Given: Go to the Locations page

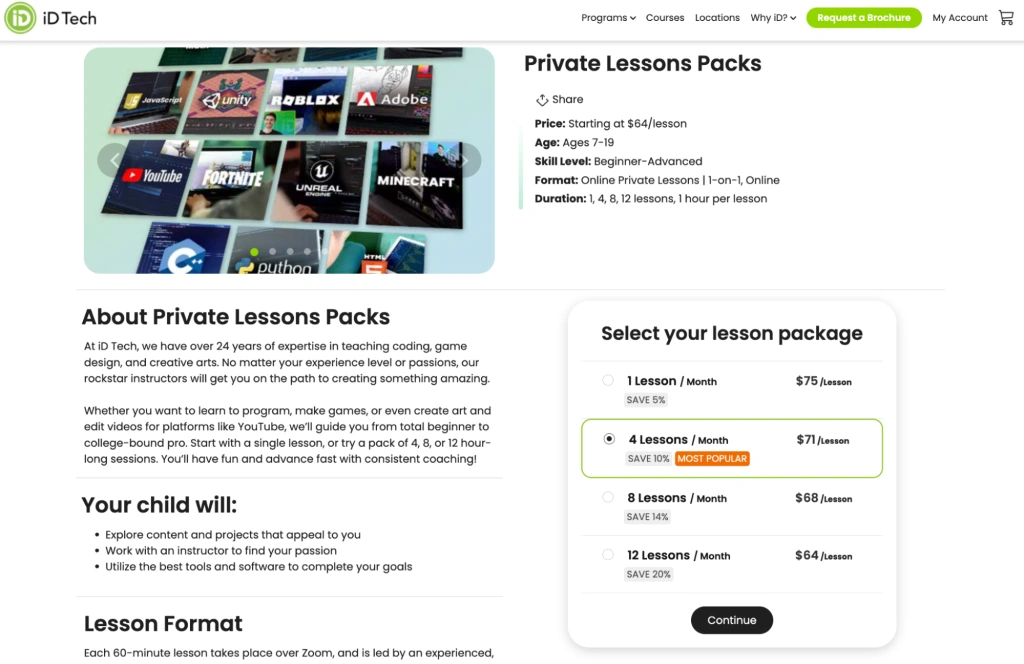Looking at the screenshot, I should 716,17.
